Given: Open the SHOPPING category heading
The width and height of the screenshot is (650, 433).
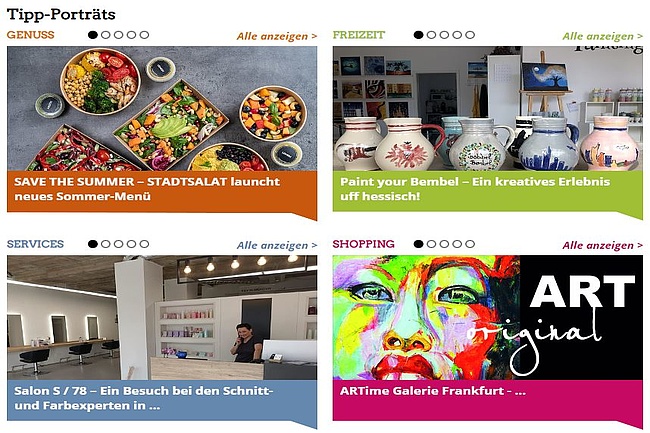Looking at the screenshot, I should (364, 244).
